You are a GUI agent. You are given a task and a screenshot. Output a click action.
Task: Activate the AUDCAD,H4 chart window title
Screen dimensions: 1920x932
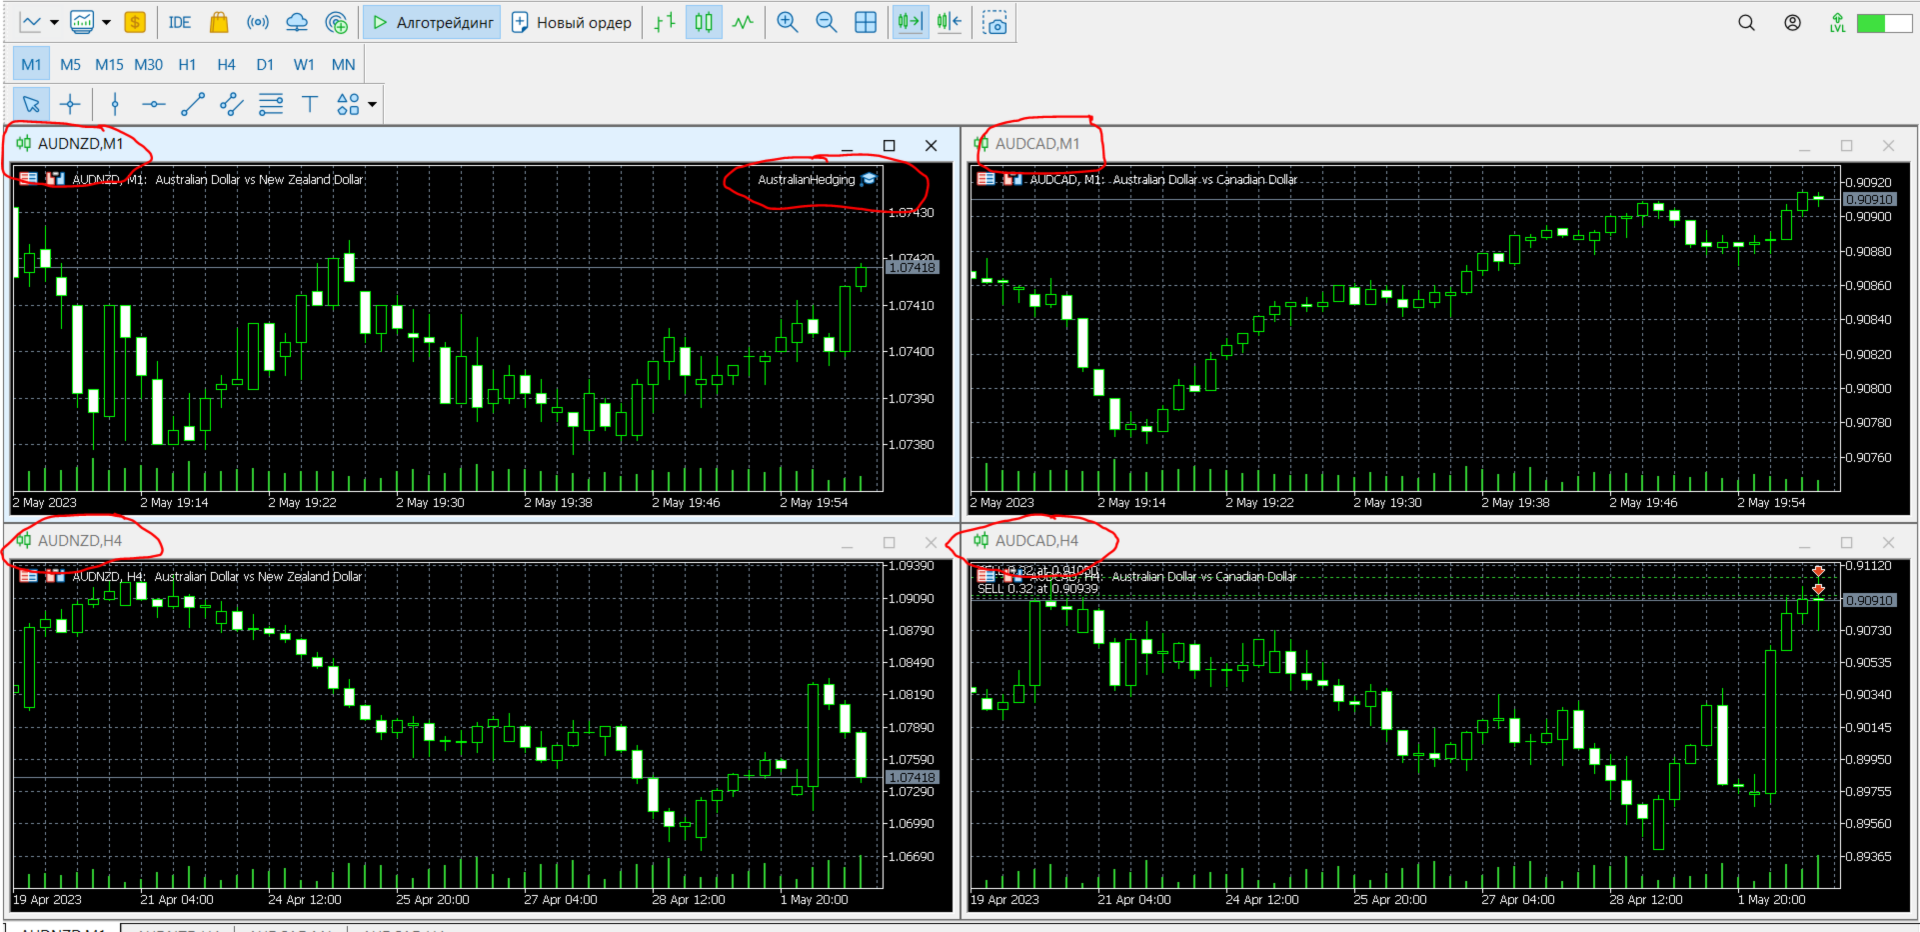[1036, 541]
